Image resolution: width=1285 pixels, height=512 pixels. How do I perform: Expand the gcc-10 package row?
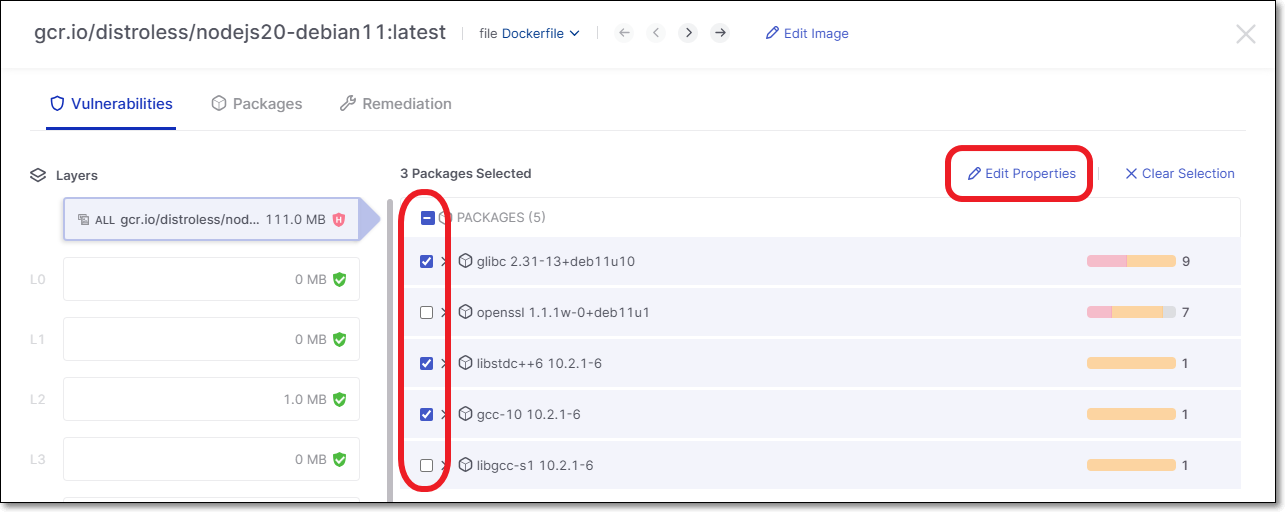tap(446, 414)
